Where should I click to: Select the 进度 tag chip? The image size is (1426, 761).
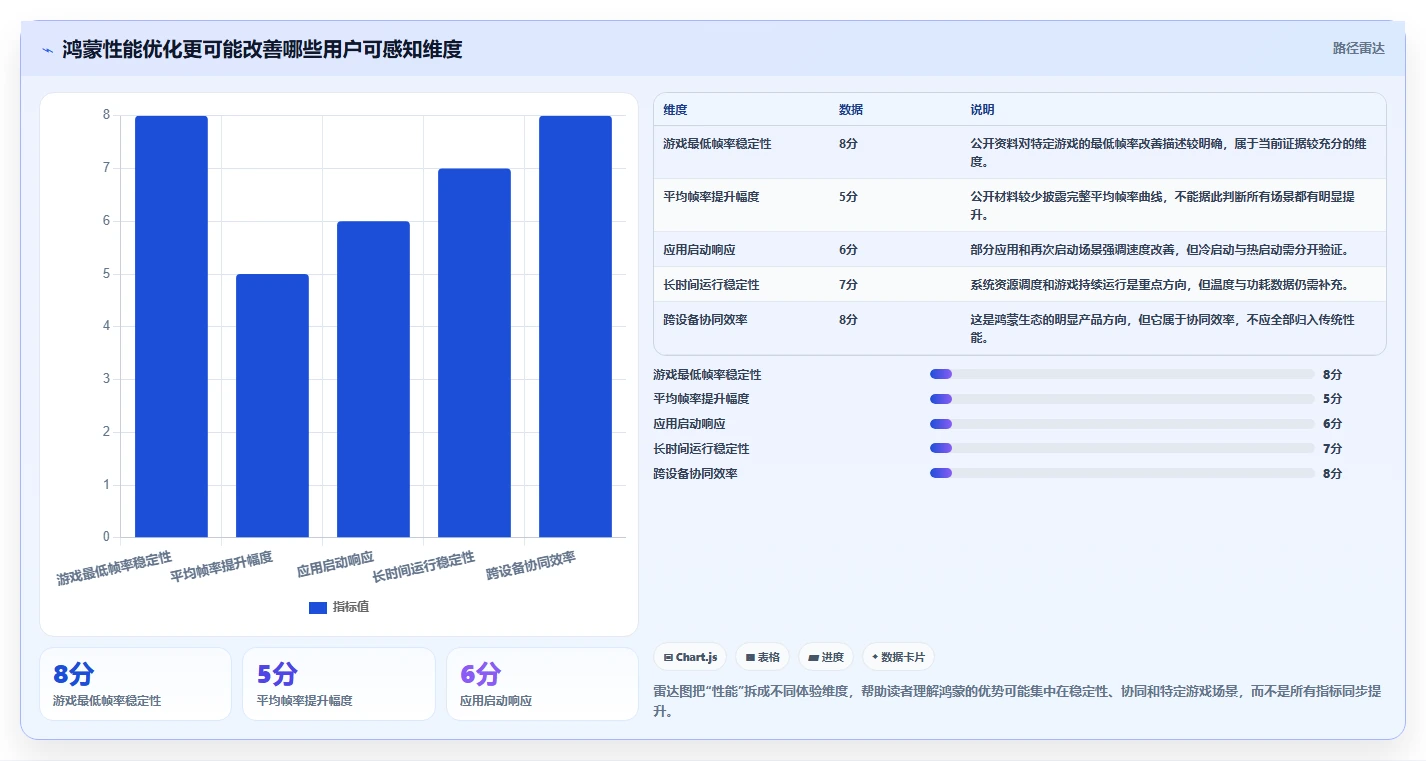[826, 657]
